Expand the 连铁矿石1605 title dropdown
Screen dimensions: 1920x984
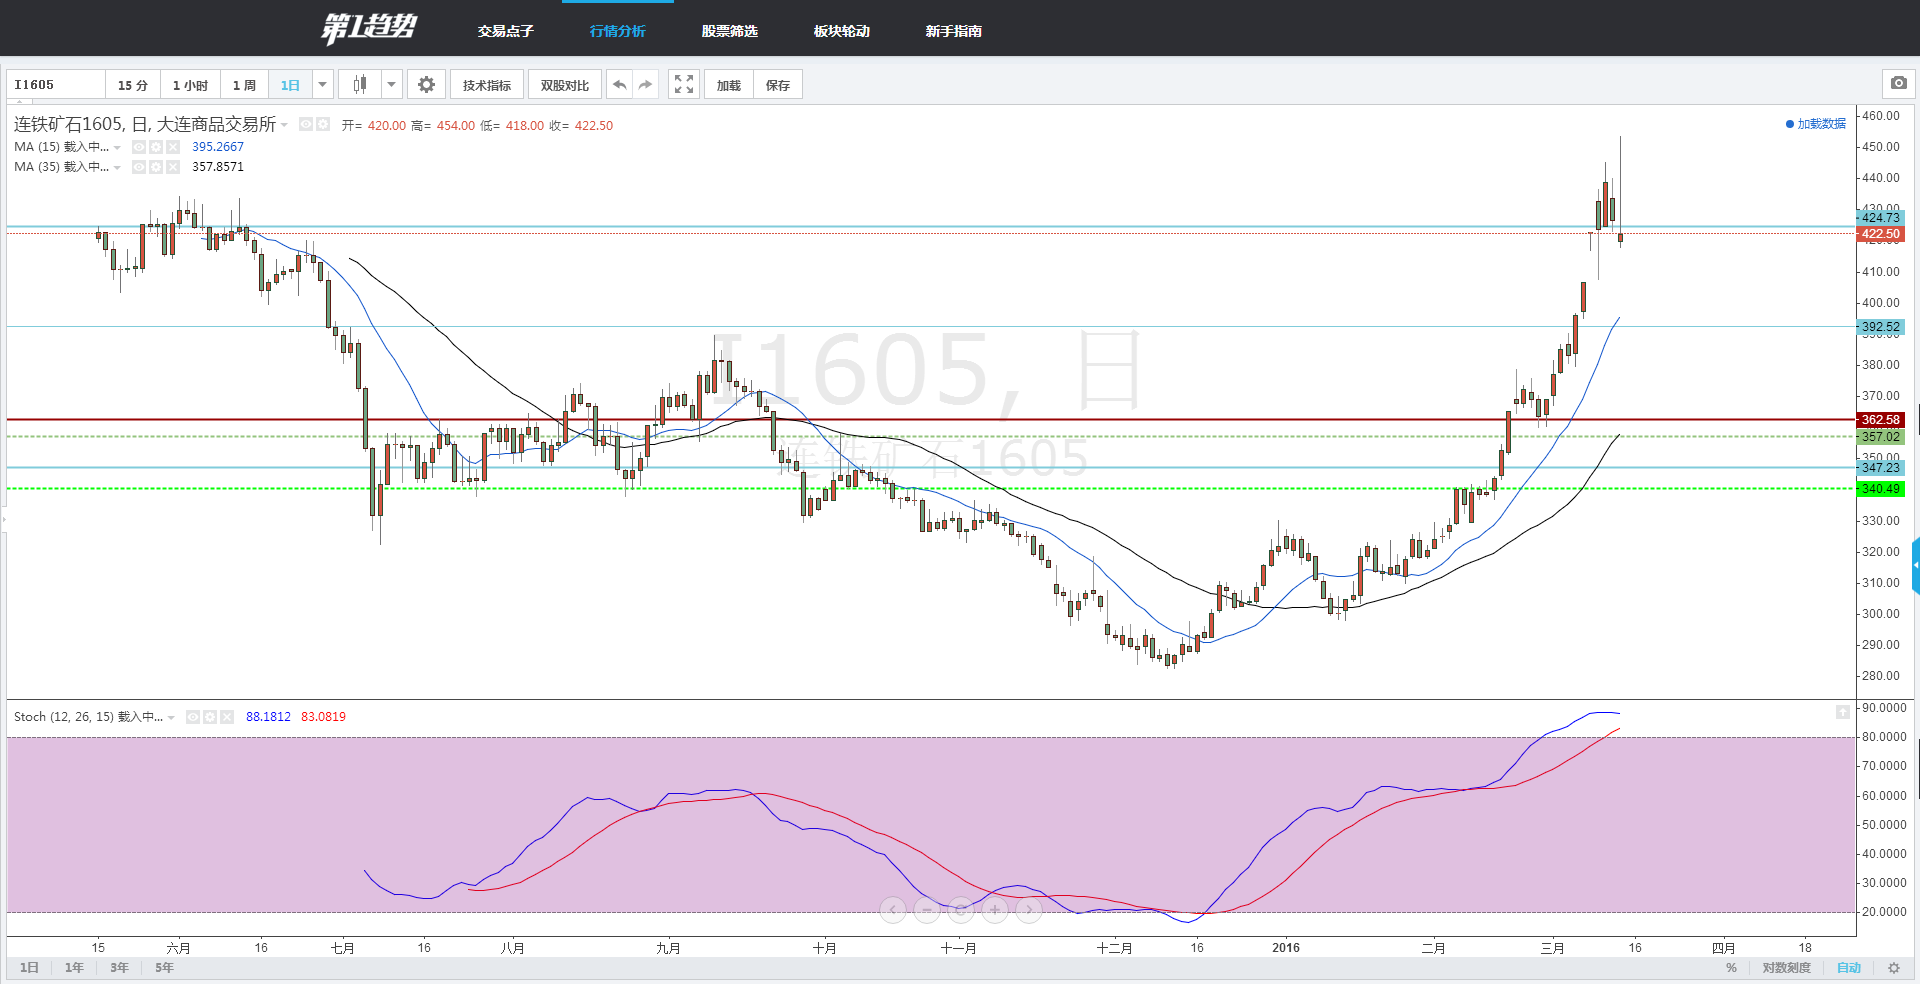(285, 125)
